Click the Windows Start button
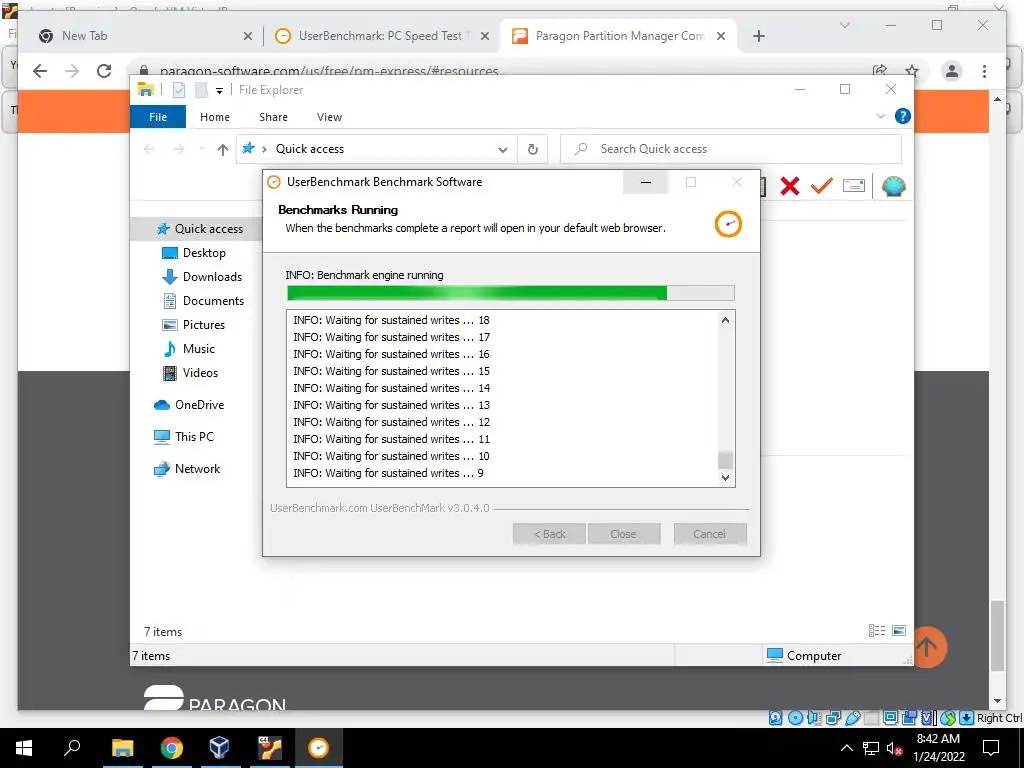 coord(24,748)
